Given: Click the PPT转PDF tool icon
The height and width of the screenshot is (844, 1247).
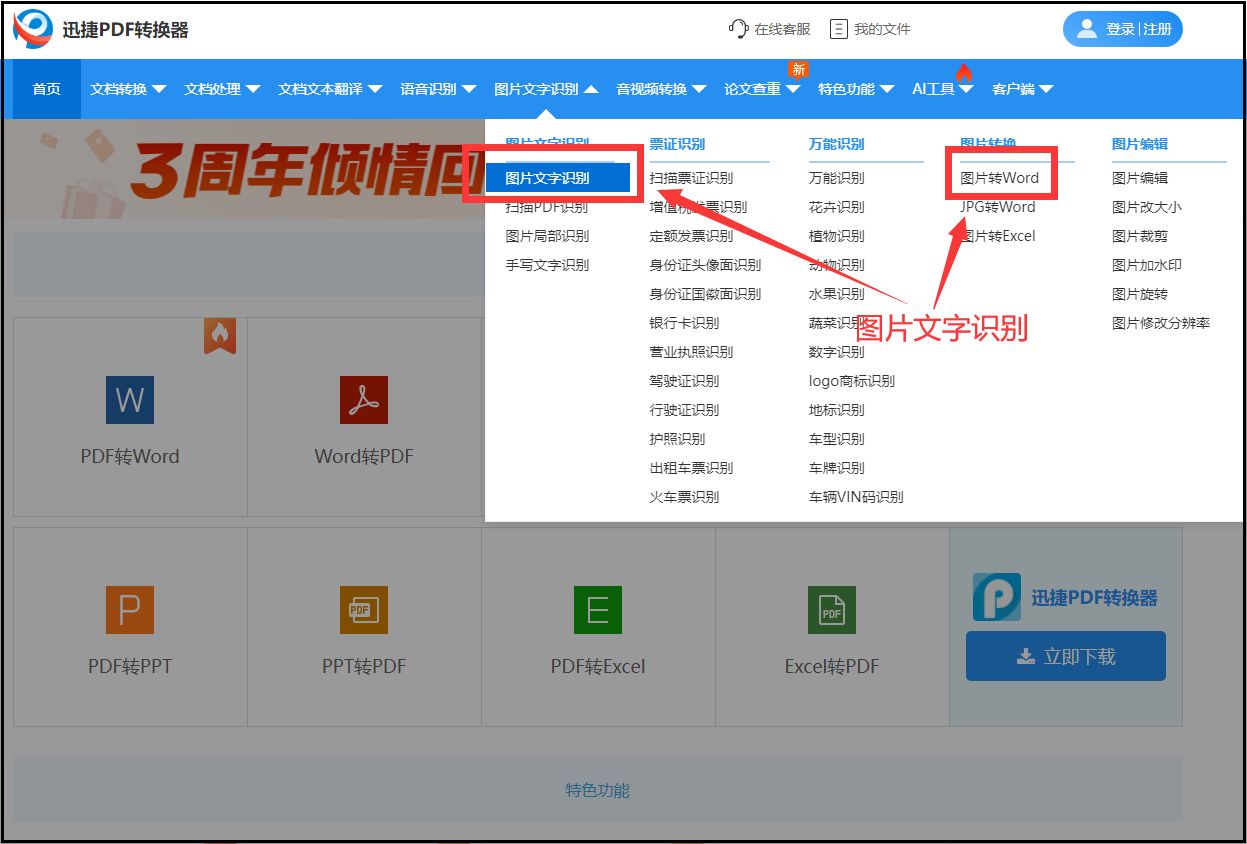Looking at the screenshot, I should point(363,610).
